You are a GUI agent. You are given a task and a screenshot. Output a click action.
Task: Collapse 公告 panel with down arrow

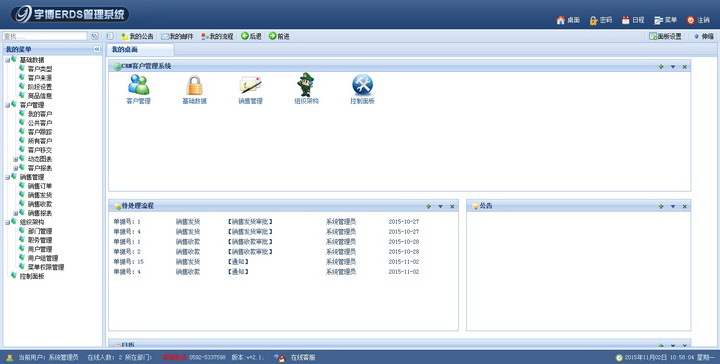[673, 207]
